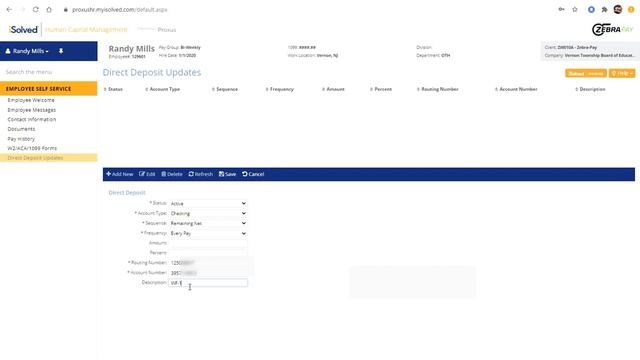Click the Edit toolbar button
This screenshot has width=640, height=360.
coord(147,174)
